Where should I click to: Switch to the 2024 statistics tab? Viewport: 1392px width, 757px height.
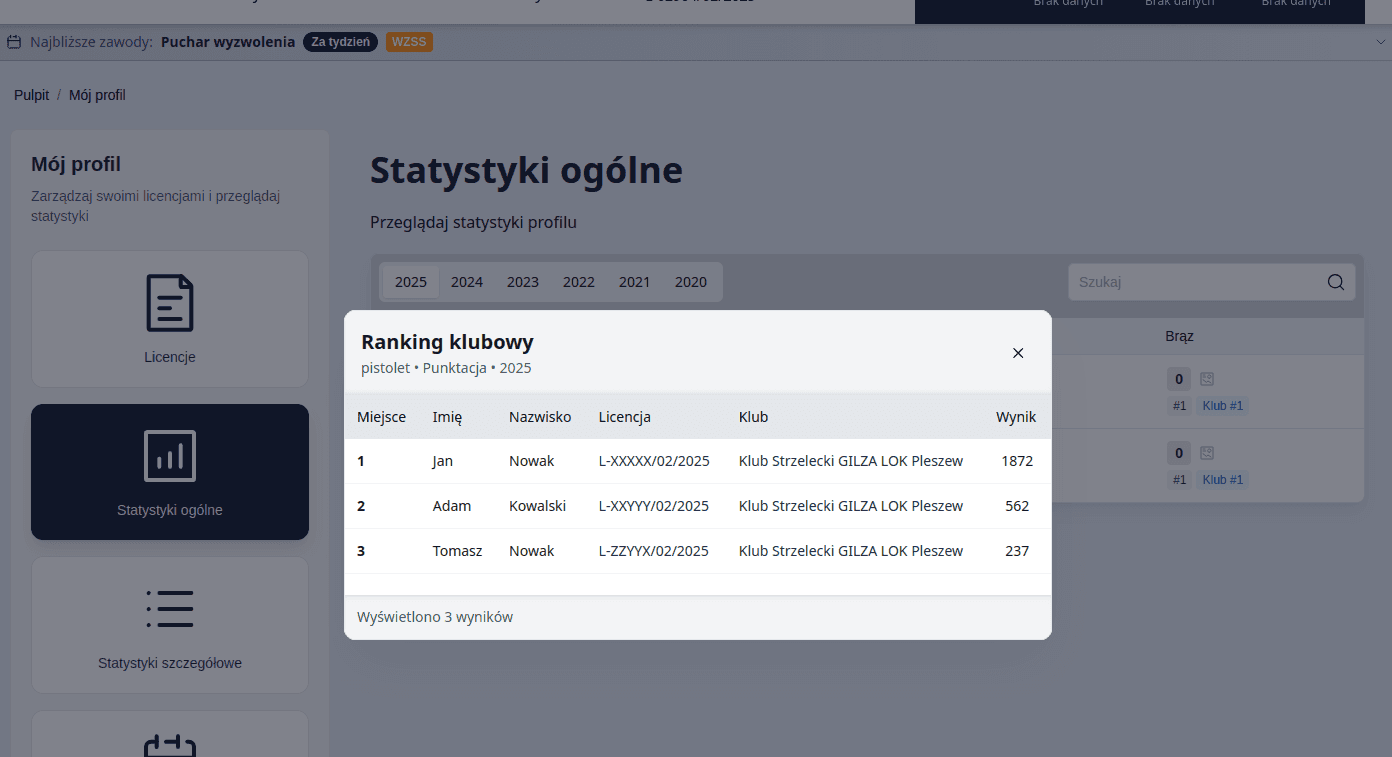(467, 282)
